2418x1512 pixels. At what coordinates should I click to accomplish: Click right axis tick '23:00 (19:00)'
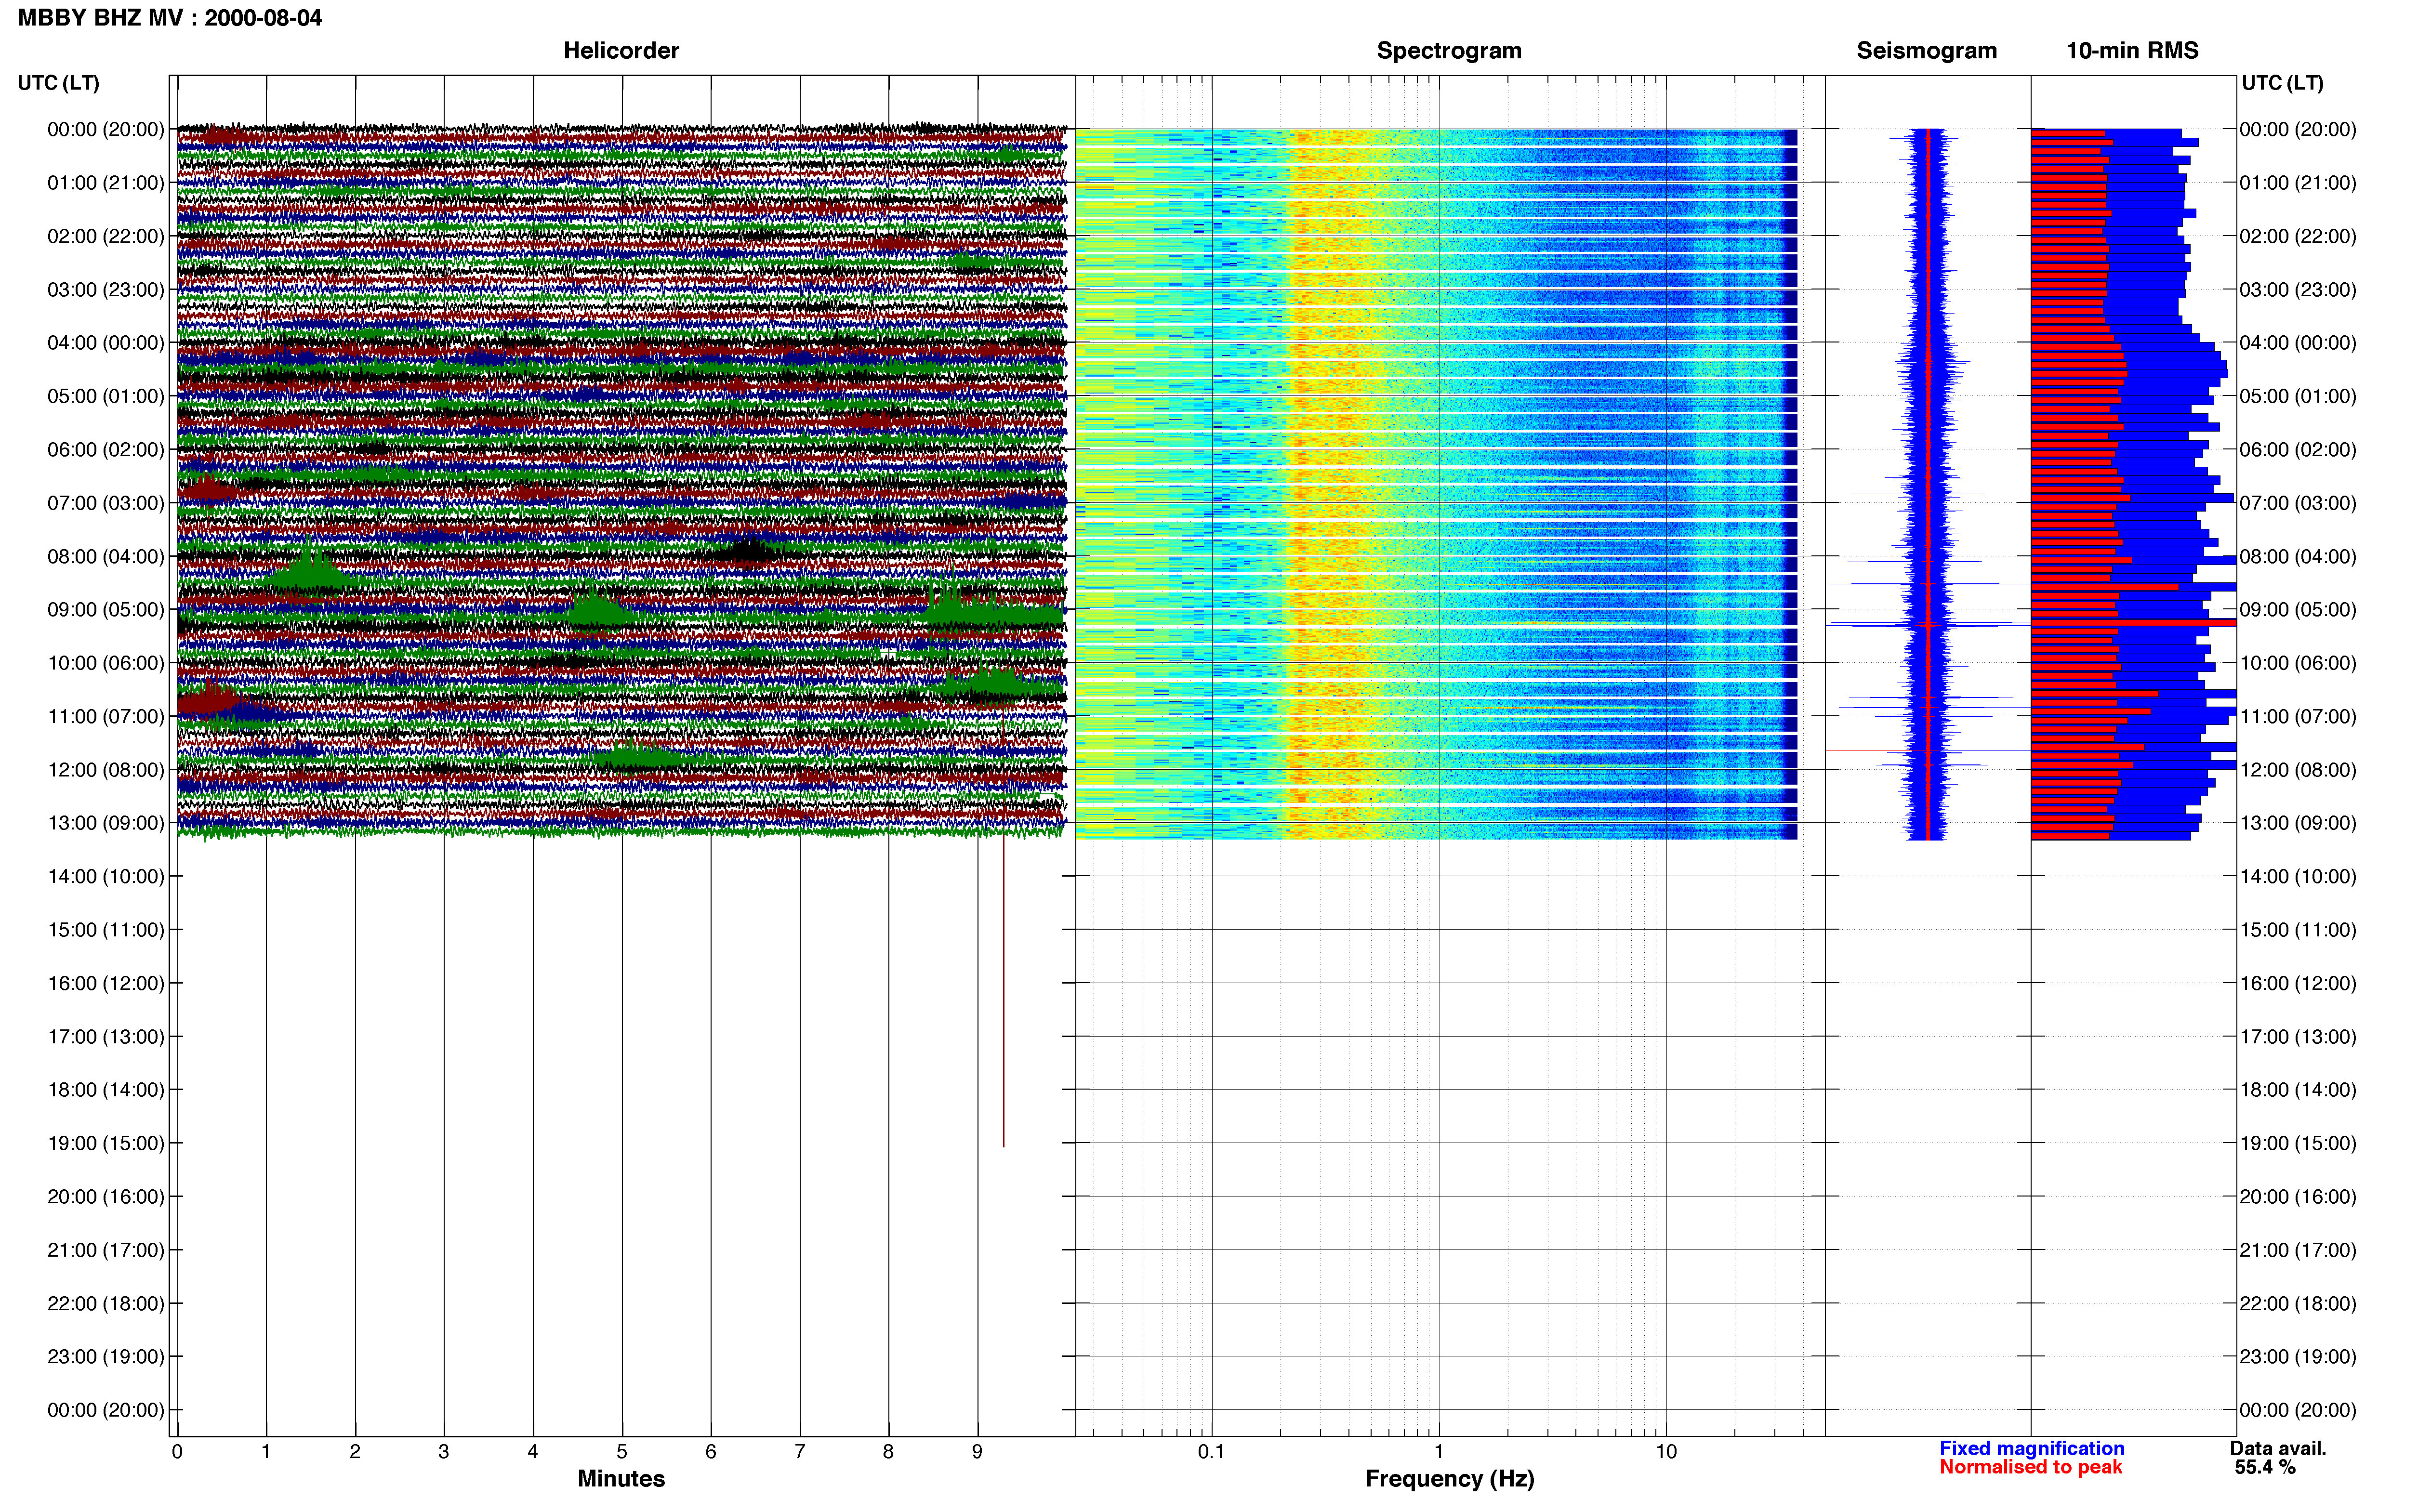point(2298,1357)
